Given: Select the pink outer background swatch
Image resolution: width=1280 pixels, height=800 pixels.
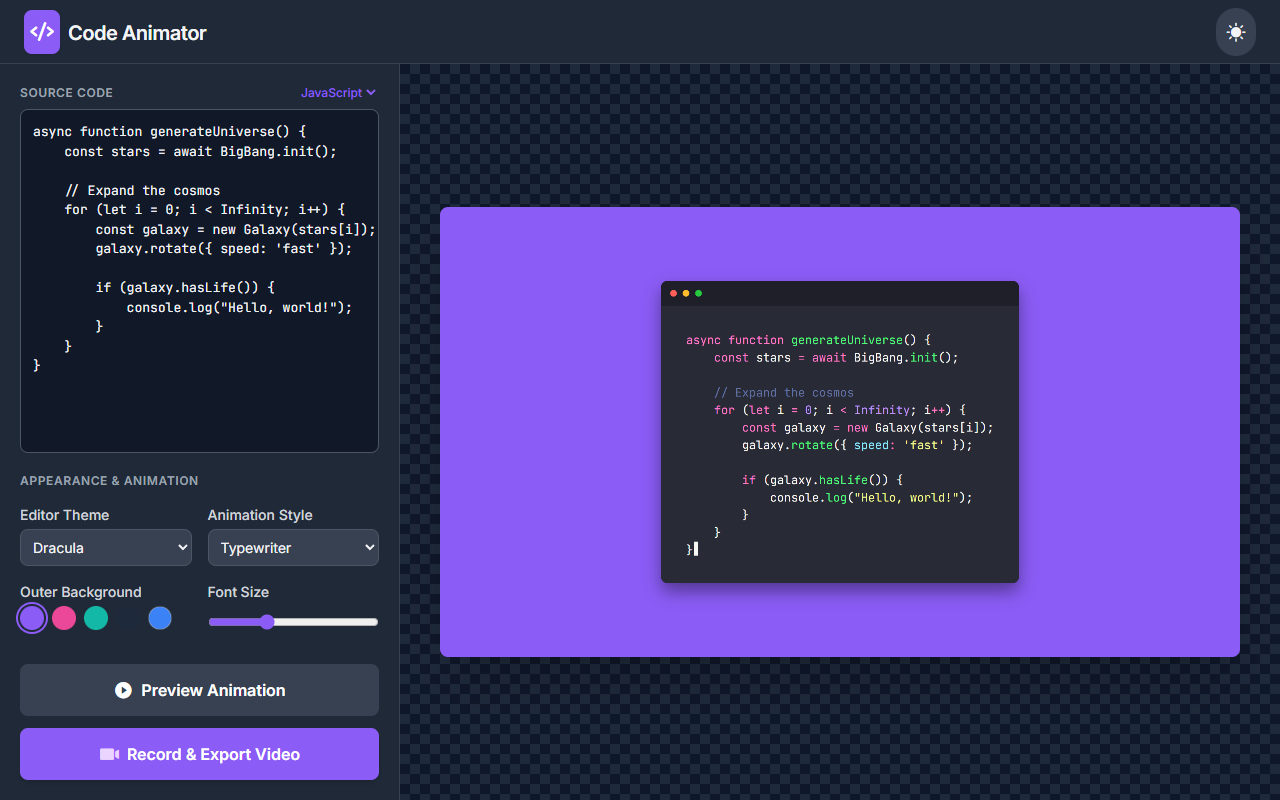Looking at the screenshot, I should (x=64, y=618).
